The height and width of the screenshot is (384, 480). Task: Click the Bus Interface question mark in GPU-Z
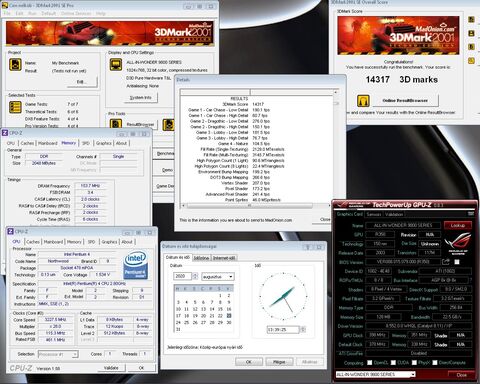click(x=471, y=280)
